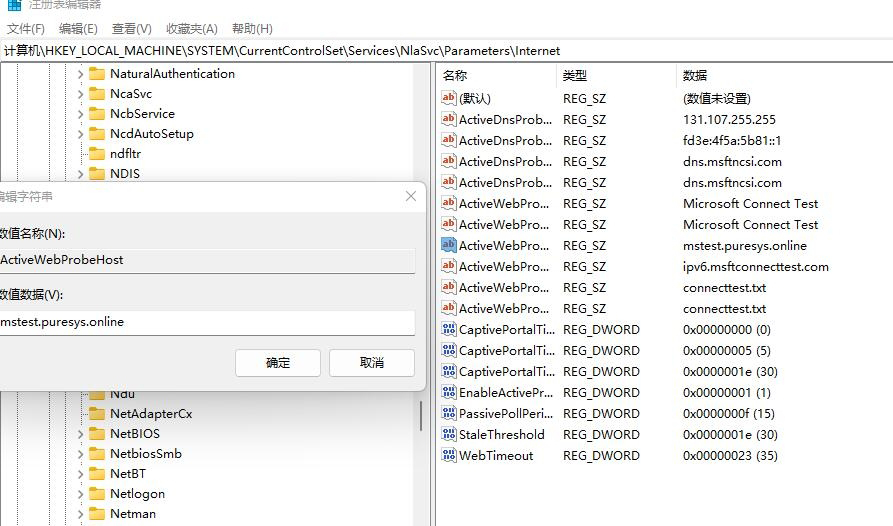Viewport: 893px width, 526px height.
Task: Select the WebTimeout DWORD value icon
Action: coord(448,456)
